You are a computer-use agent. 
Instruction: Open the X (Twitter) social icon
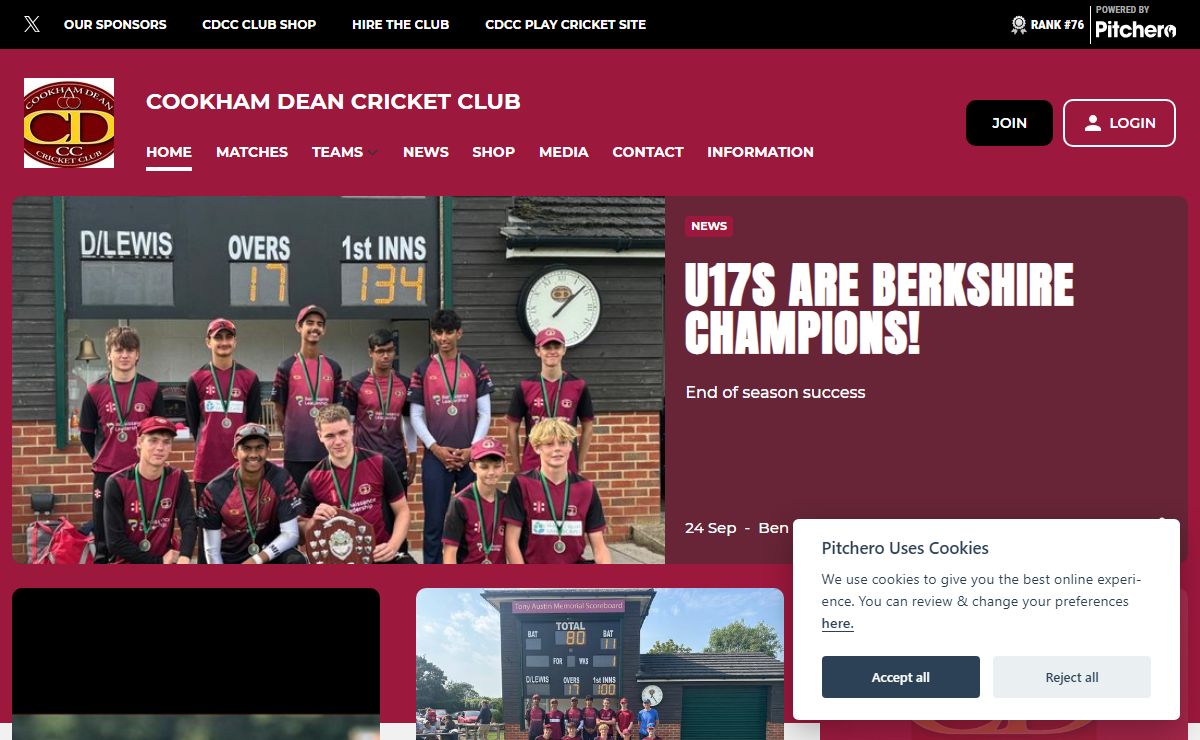click(x=32, y=24)
